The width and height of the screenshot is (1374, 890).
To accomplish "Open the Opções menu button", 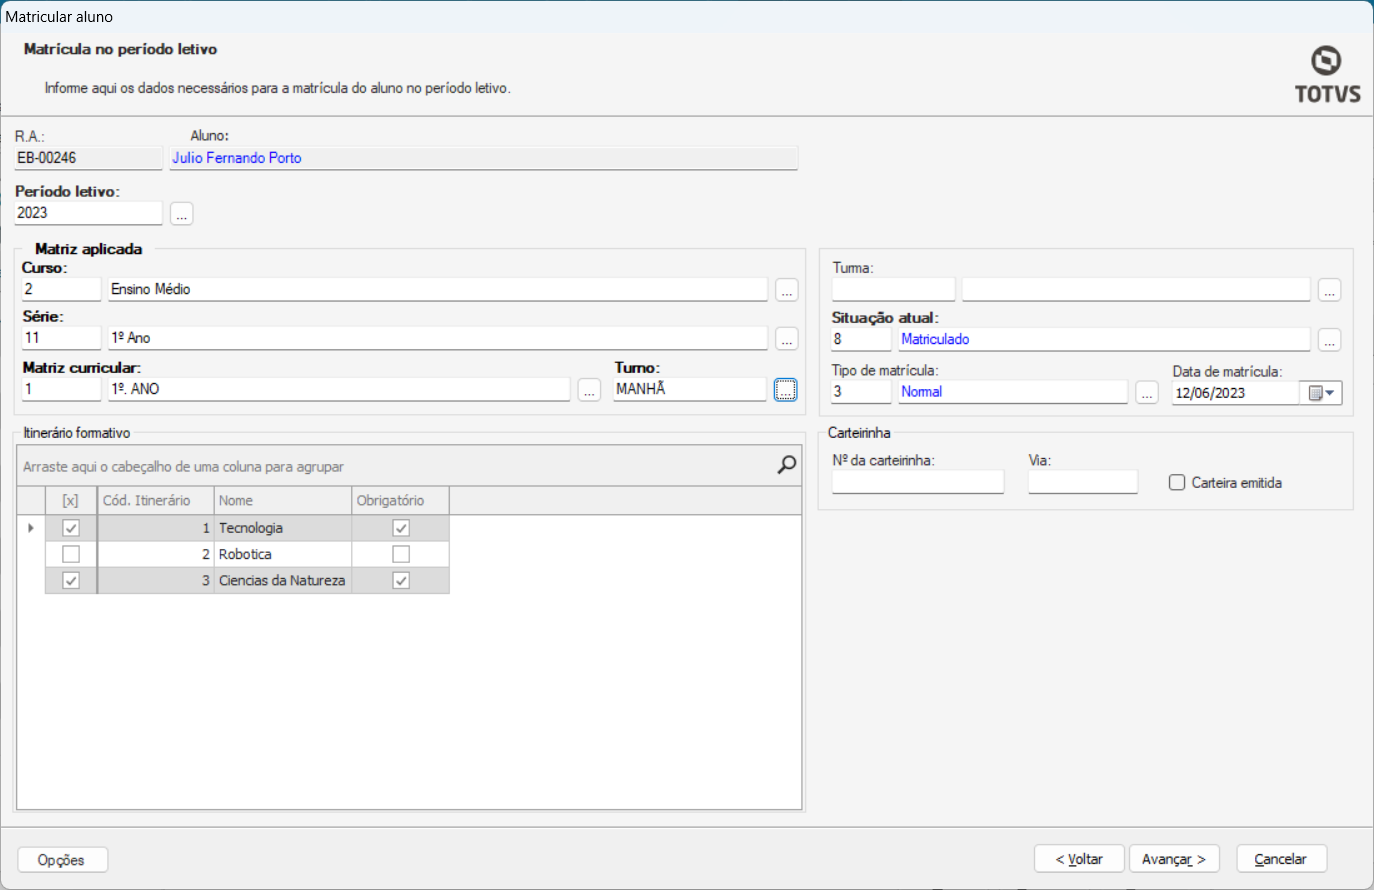I will tap(62, 860).
